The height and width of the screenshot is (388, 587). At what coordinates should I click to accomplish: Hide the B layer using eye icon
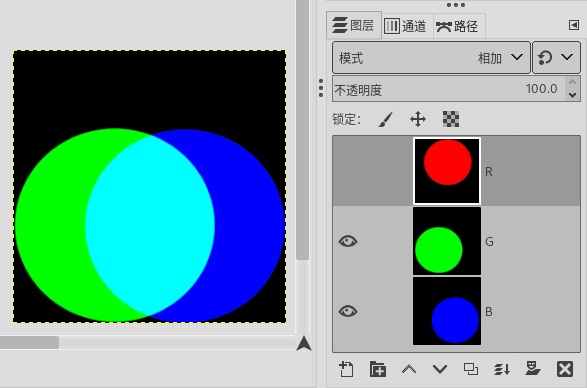pyautogui.click(x=348, y=311)
